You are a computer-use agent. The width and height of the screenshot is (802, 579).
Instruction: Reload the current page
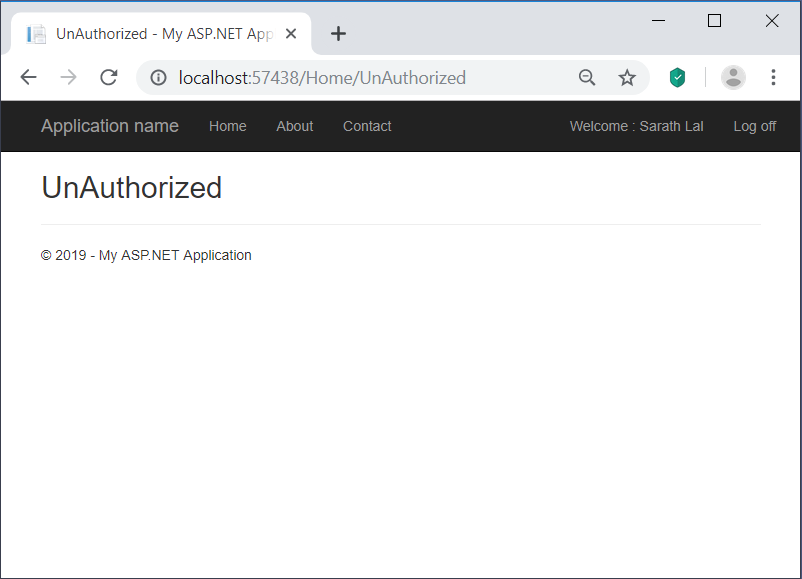(108, 77)
